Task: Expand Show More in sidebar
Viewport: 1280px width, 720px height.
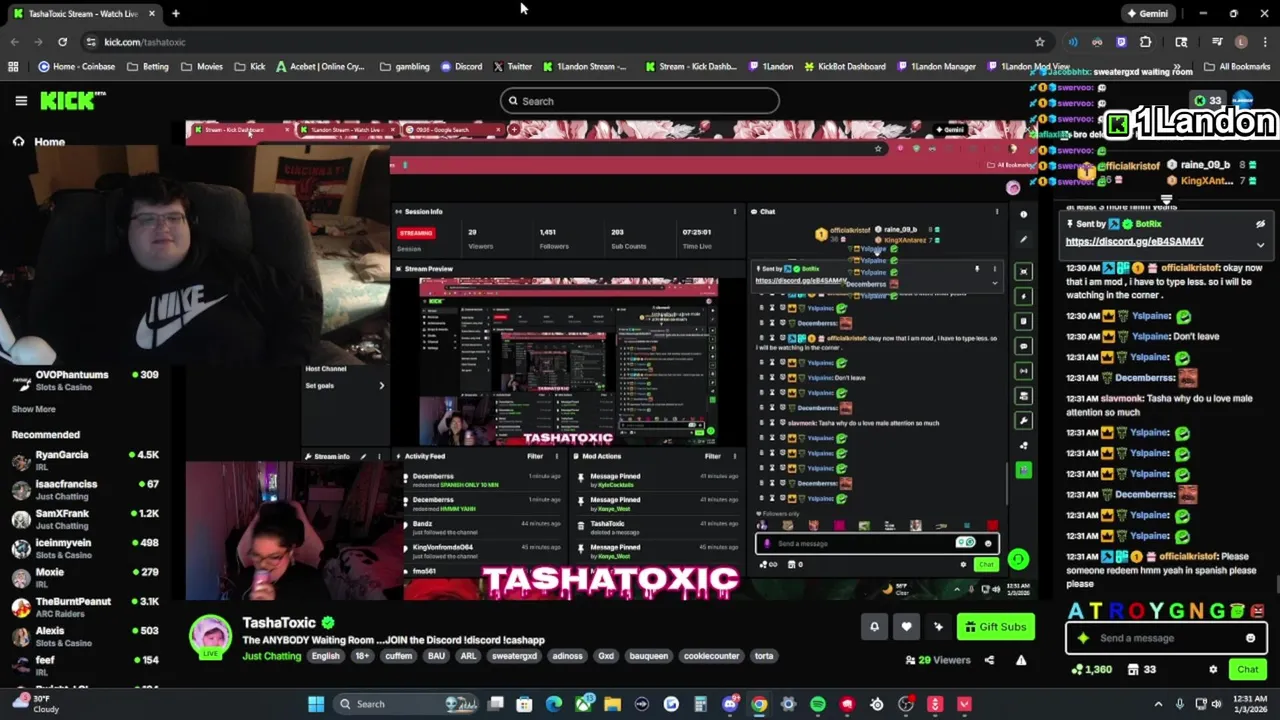Action: coord(33,409)
